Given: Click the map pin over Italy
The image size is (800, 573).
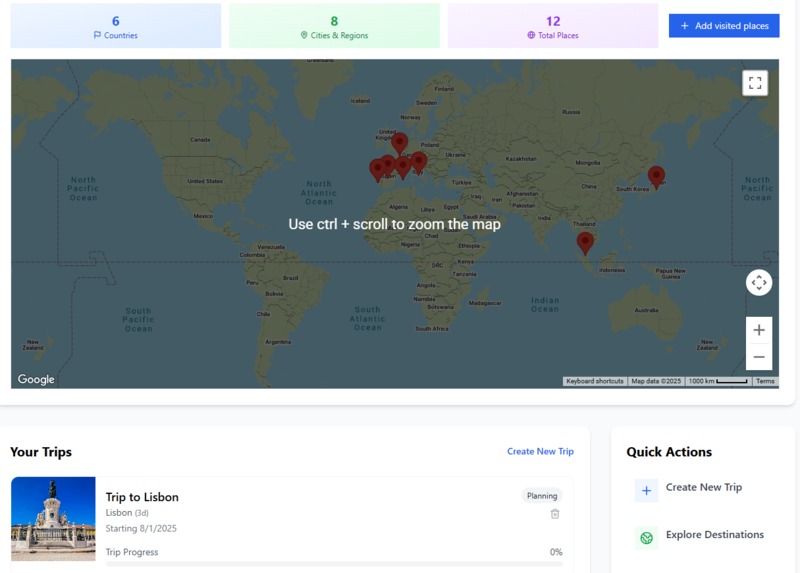Looking at the screenshot, I should click(x=419, y=162).
